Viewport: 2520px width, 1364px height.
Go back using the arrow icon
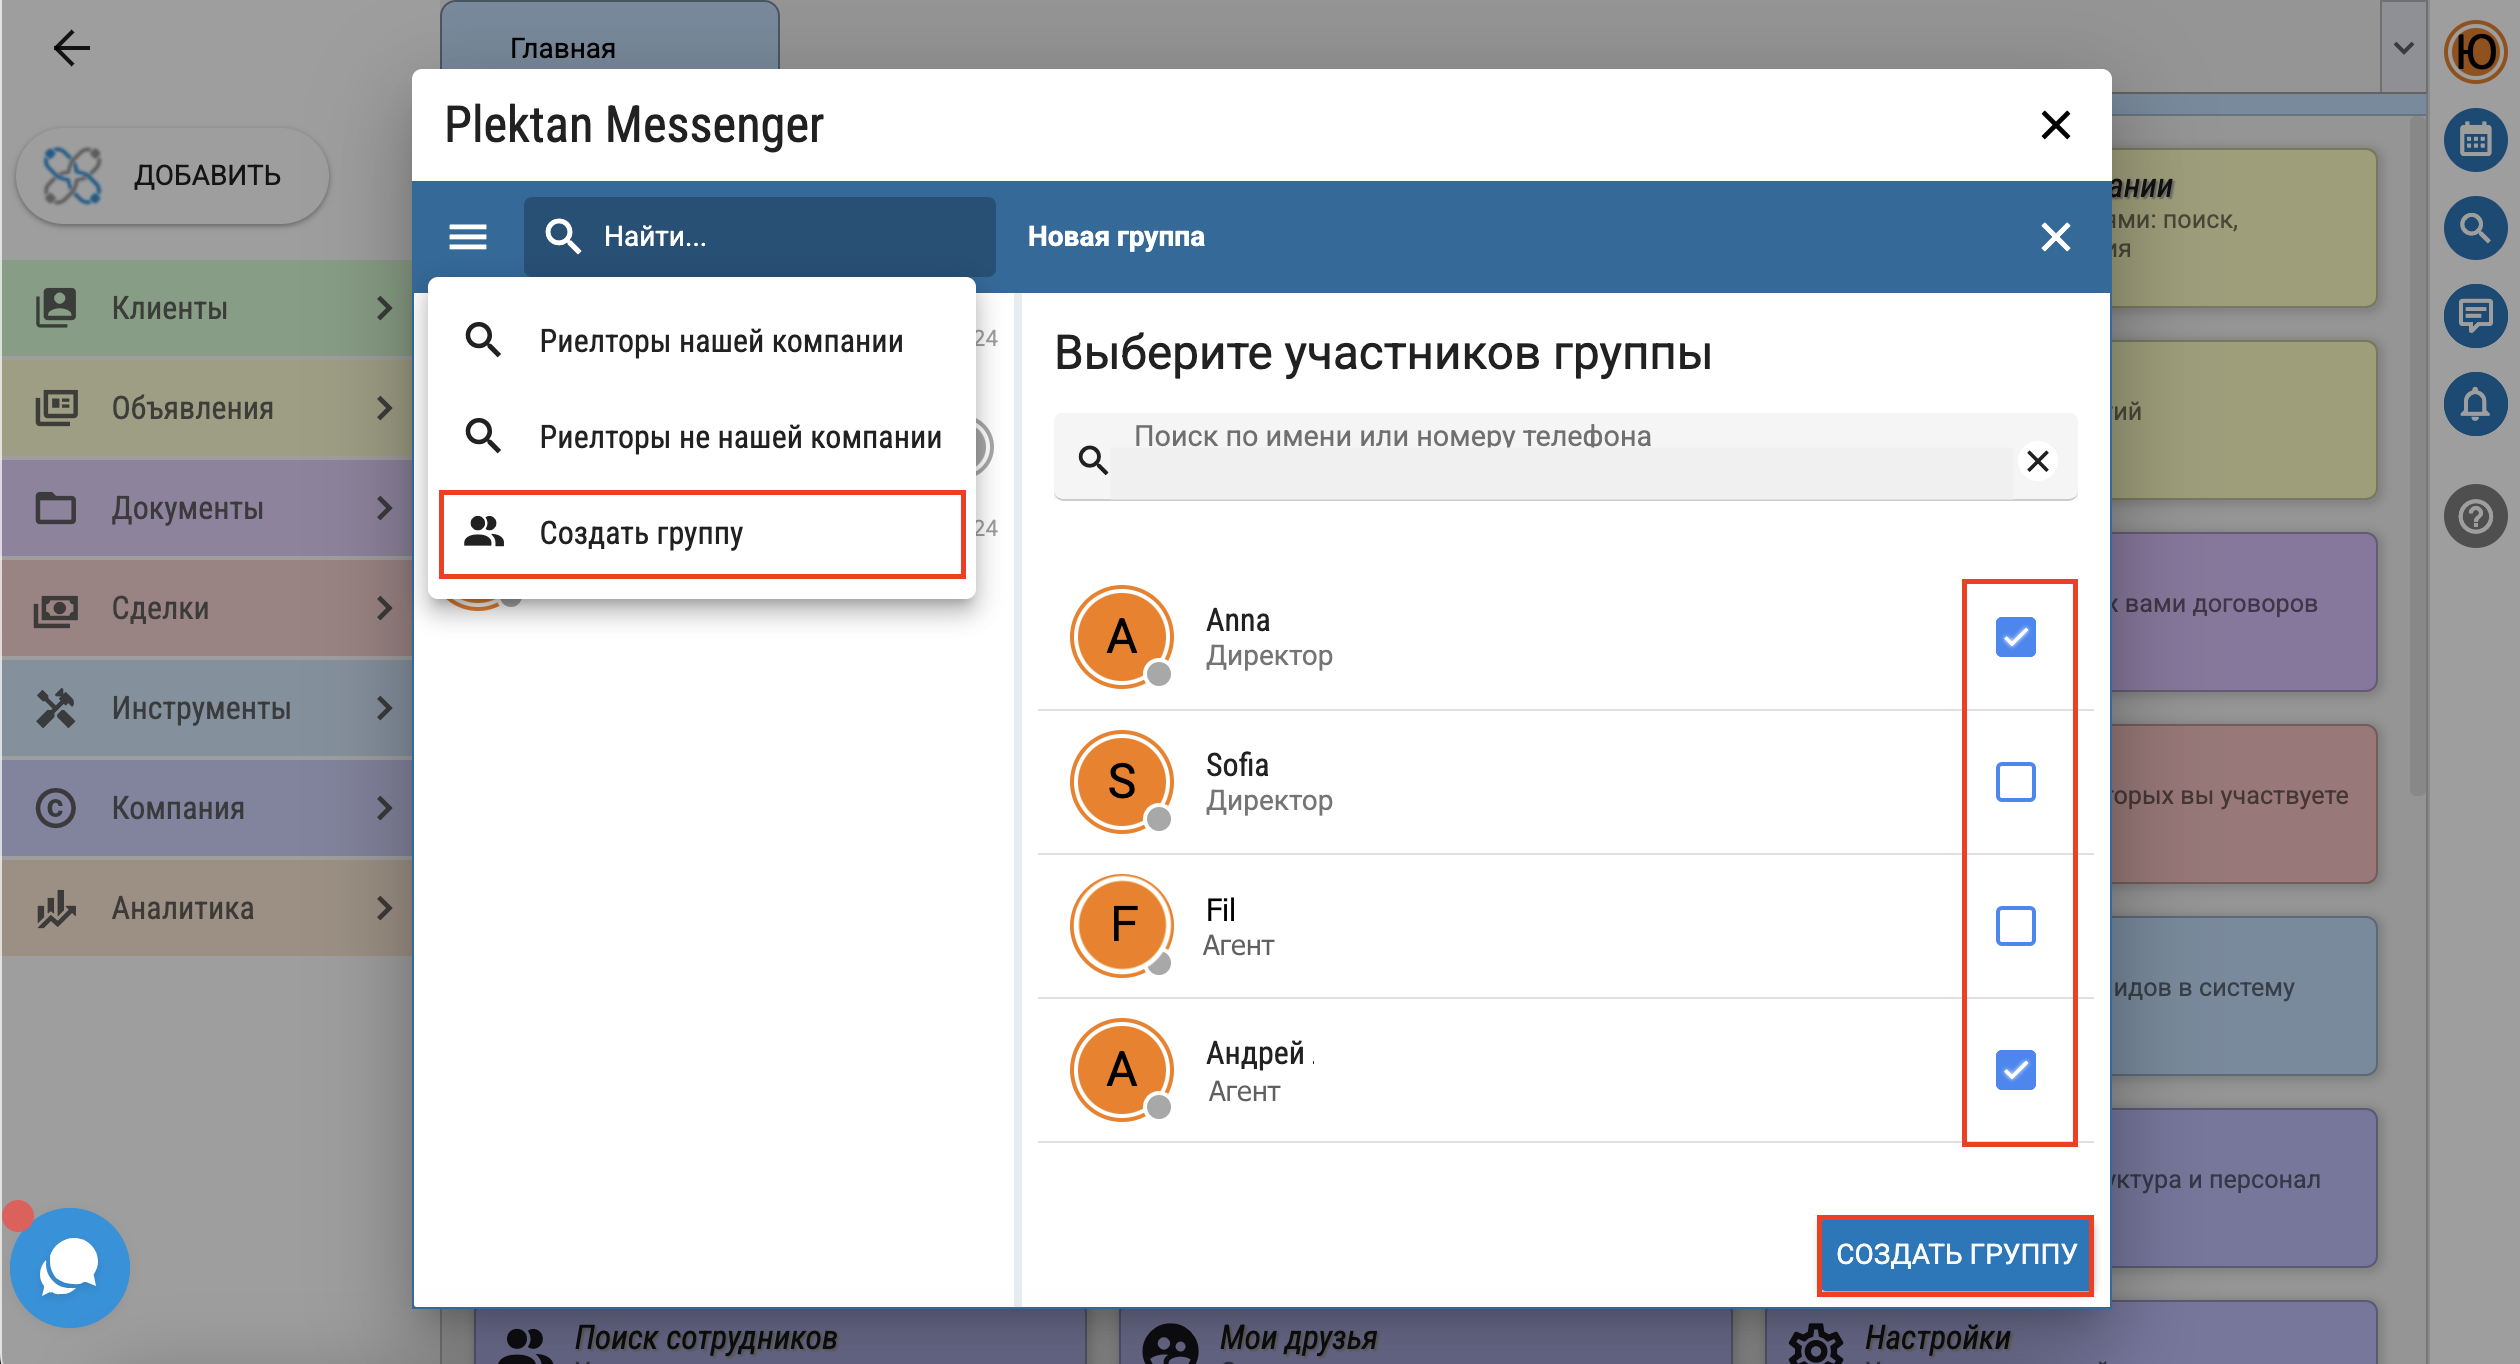point(71,47)
